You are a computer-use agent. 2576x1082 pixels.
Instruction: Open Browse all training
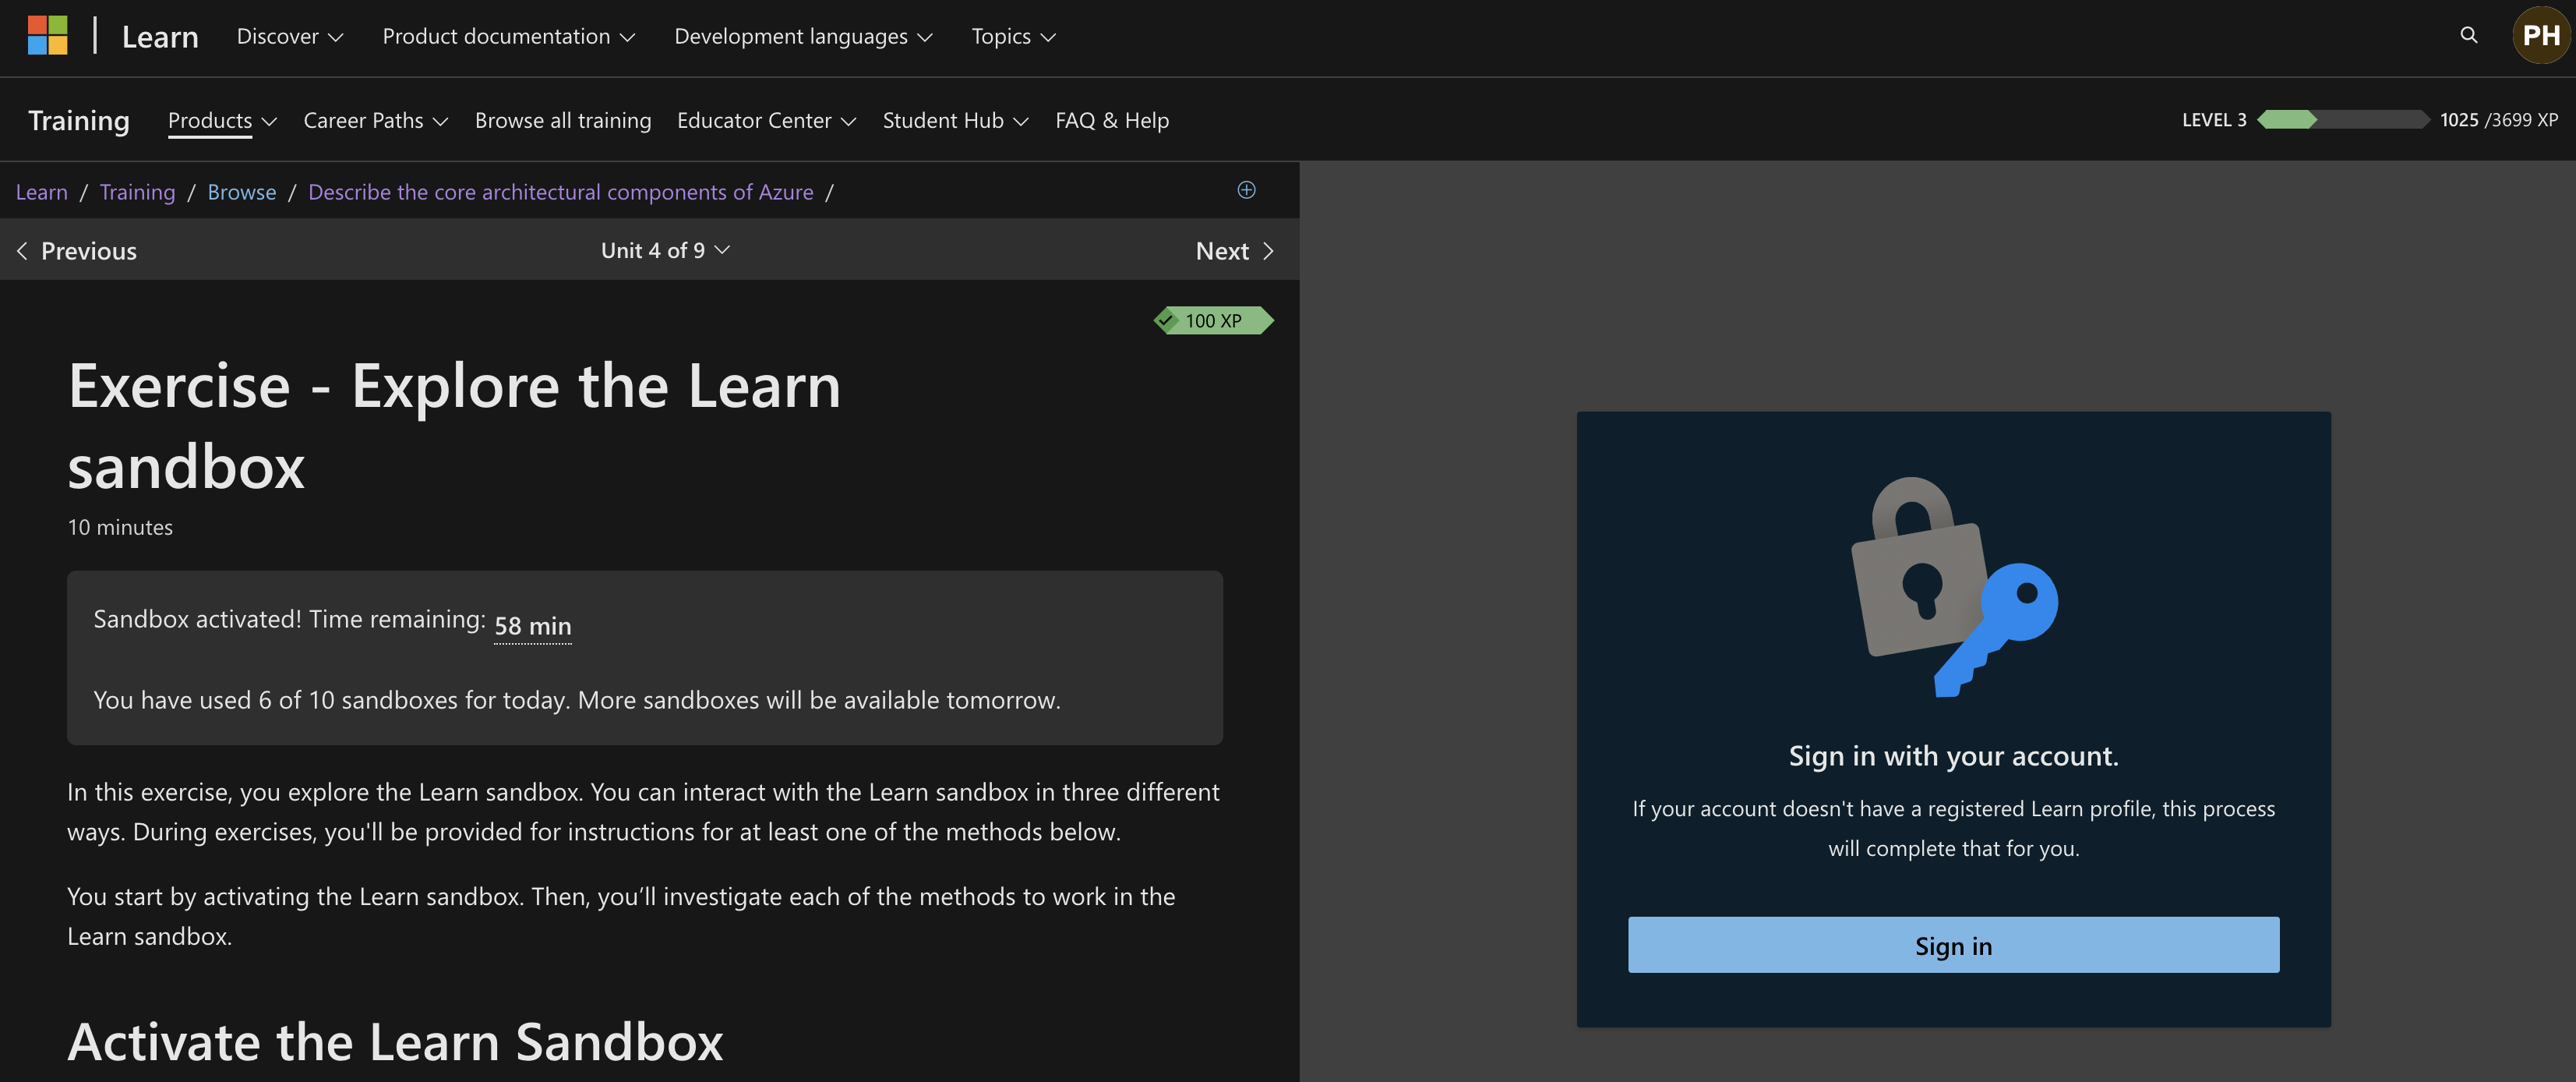[563, 120]
